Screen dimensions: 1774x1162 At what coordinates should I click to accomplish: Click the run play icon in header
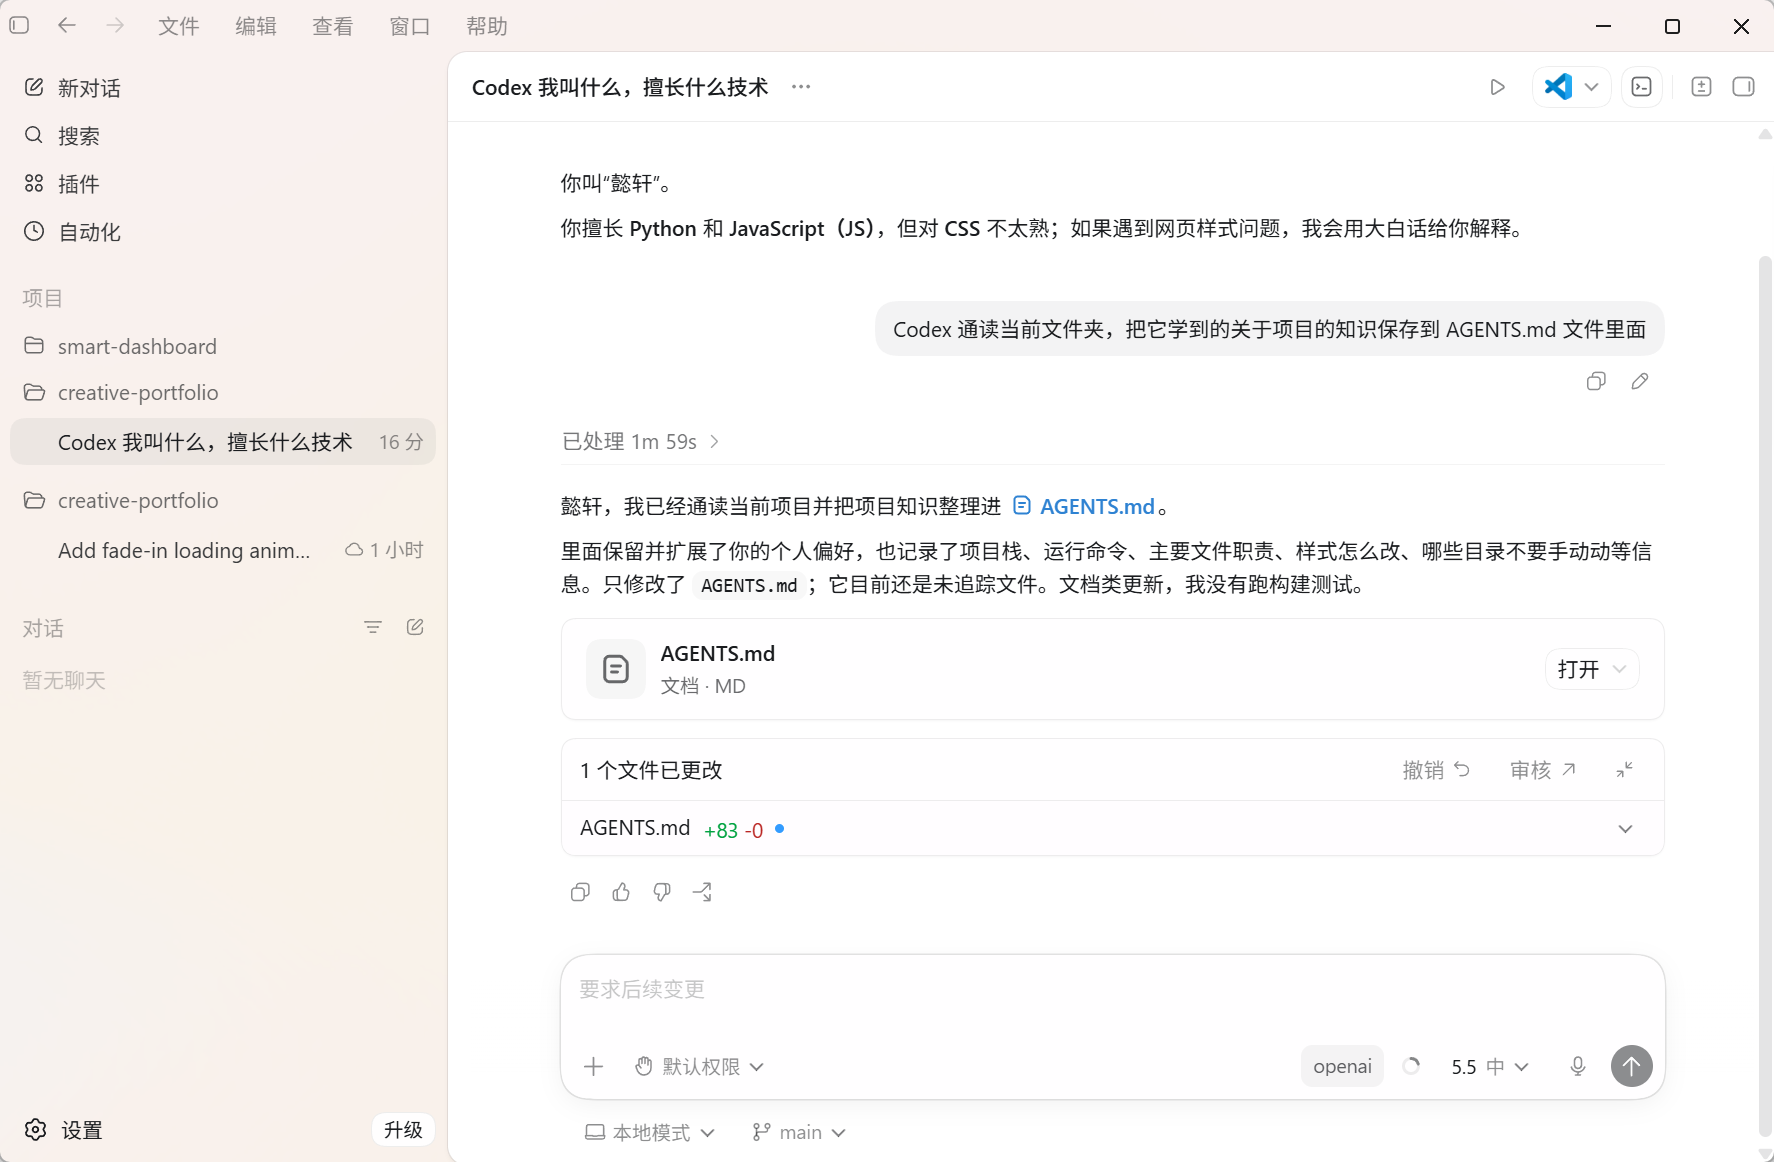1497,87
